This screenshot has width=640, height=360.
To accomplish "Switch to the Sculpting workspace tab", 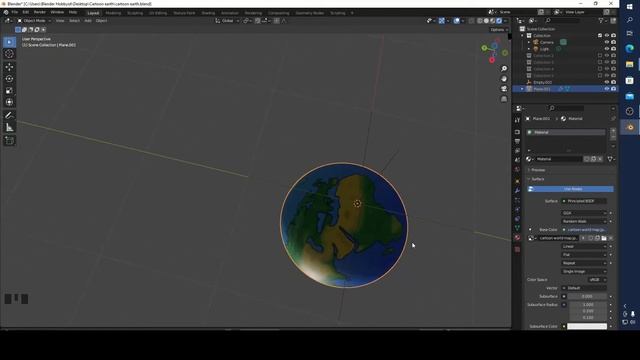I will pos(135,13).
